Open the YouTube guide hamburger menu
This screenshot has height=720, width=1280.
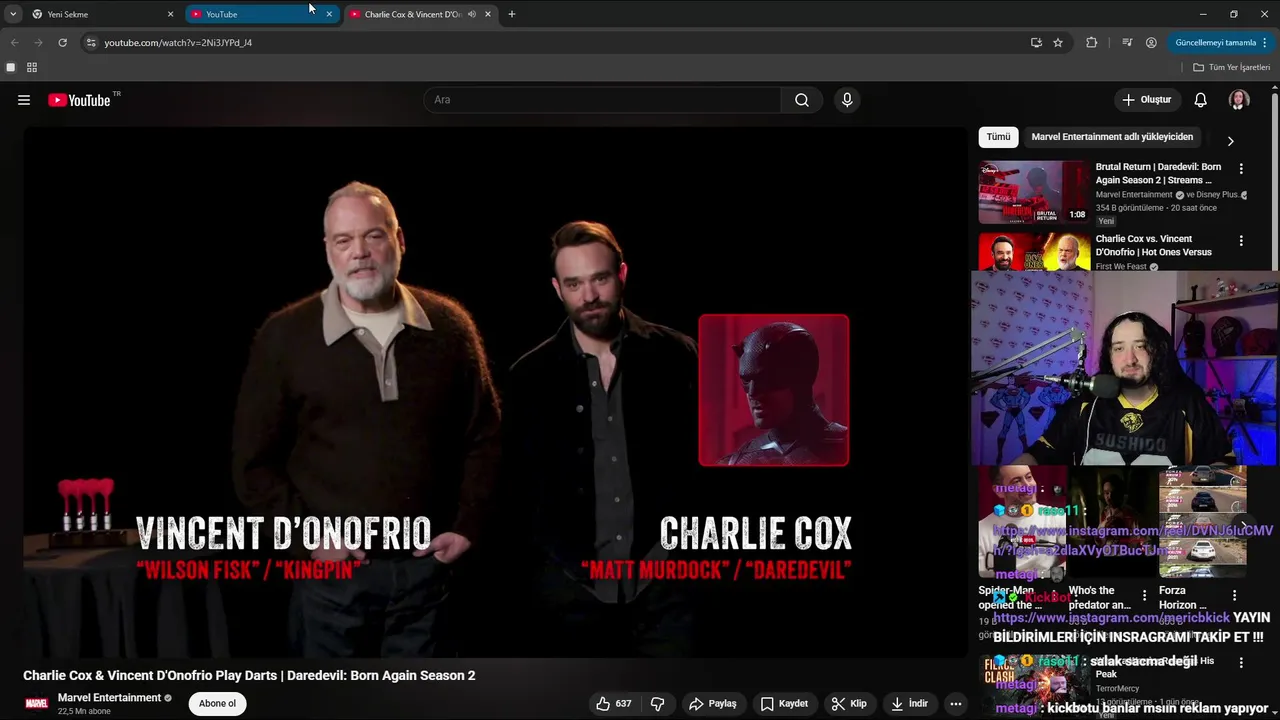(x=24, y=100)
